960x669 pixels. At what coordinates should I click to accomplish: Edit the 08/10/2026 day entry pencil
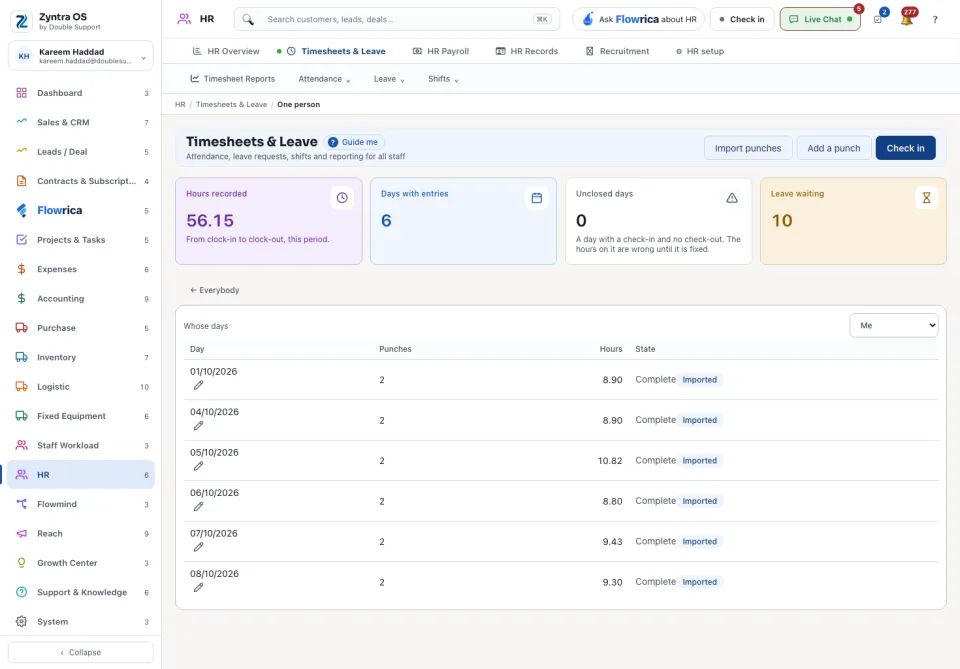click(x=198, y=588)
